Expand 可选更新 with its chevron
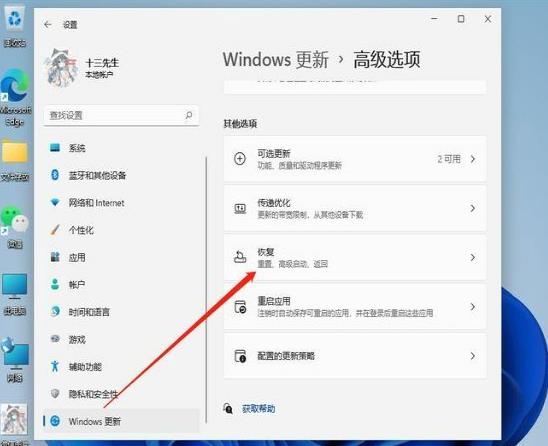 (x=473, y=159)
